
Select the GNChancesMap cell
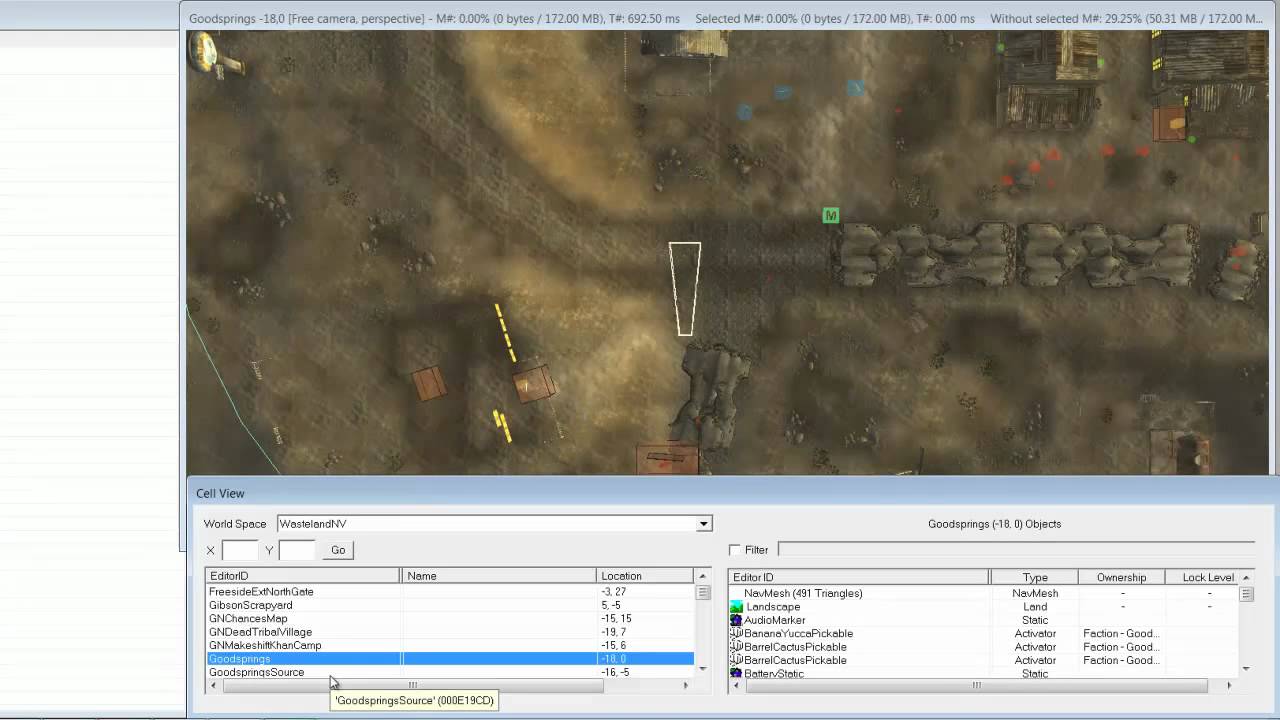point(248,619)
